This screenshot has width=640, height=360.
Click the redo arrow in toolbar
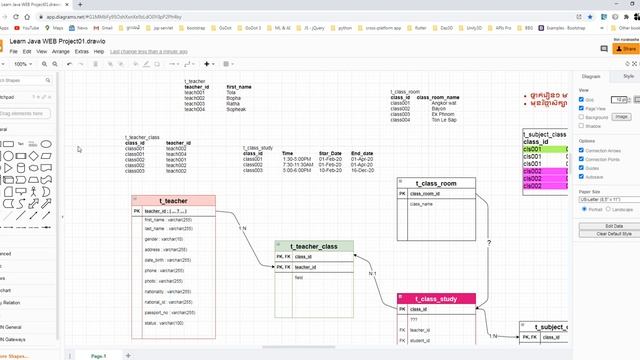tap(80, 64)
